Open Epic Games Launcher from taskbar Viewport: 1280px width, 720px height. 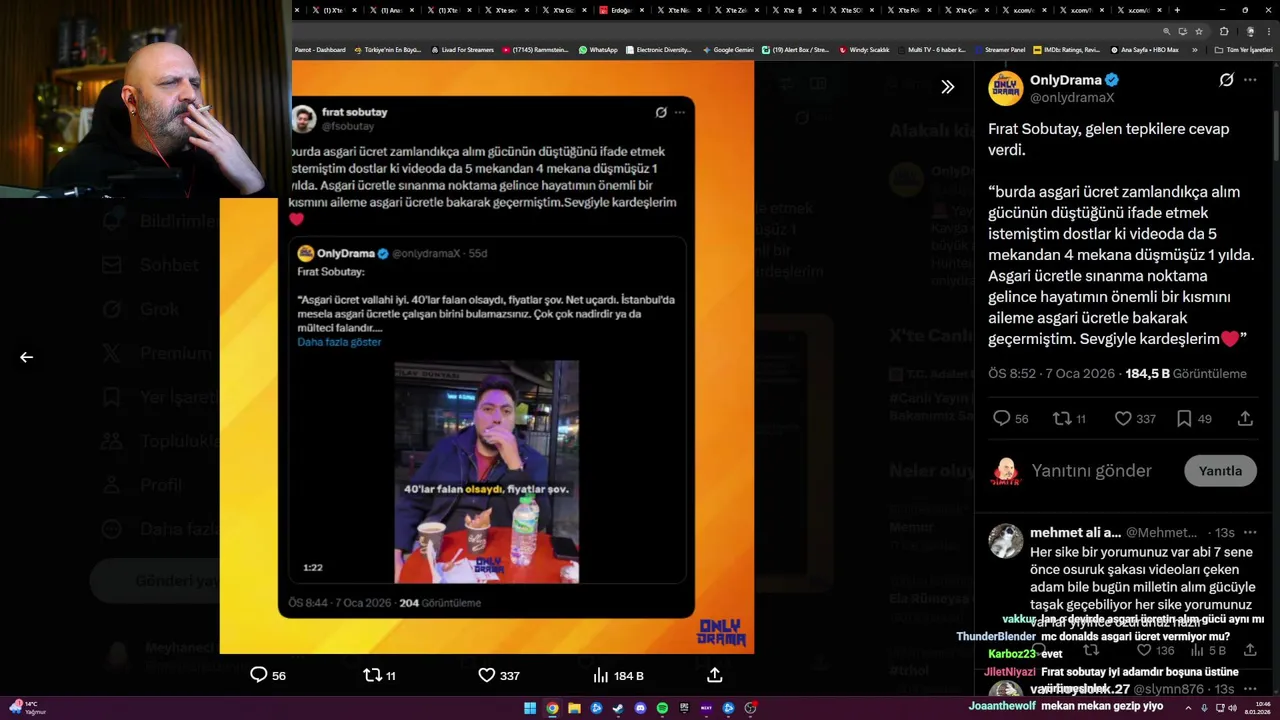(x=684, y=708)
